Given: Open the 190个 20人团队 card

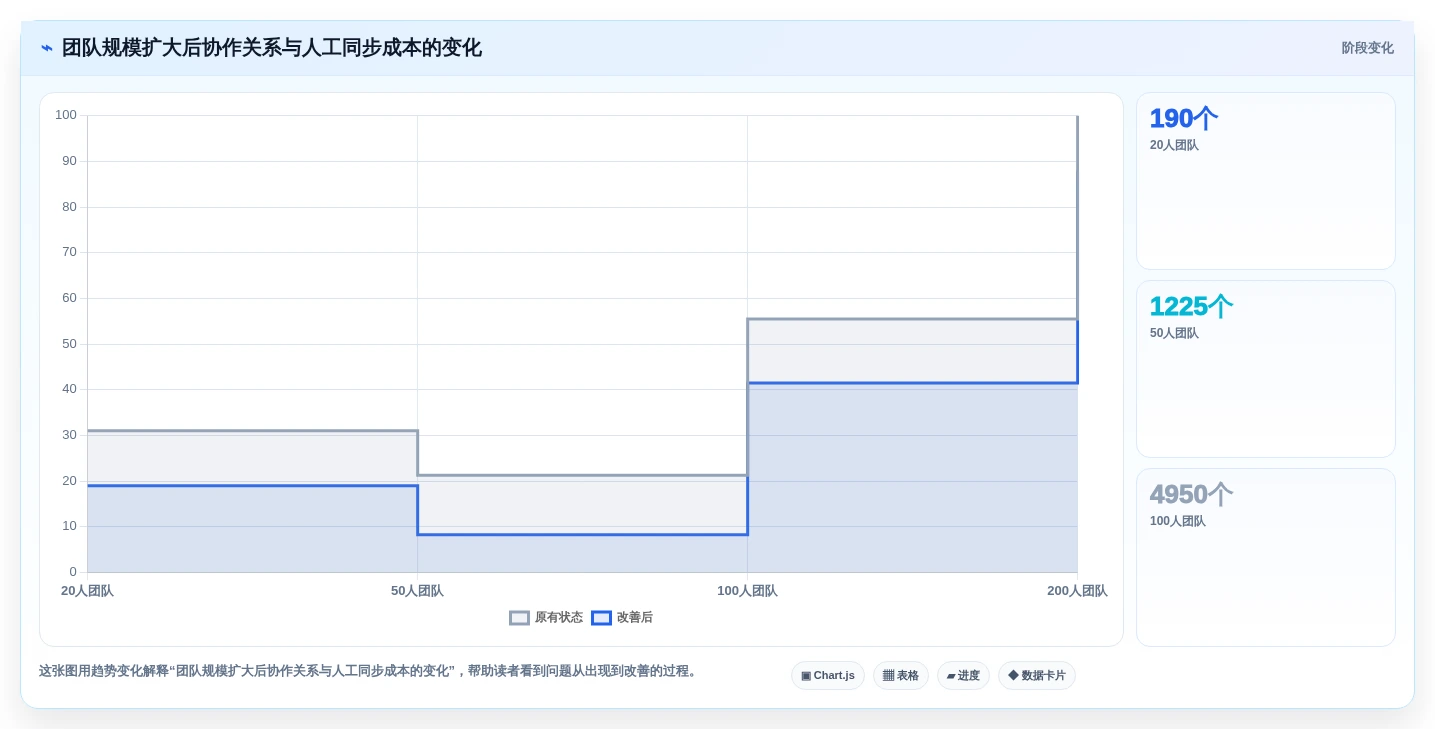Looking at the screenshot, I should (1266, 181).
